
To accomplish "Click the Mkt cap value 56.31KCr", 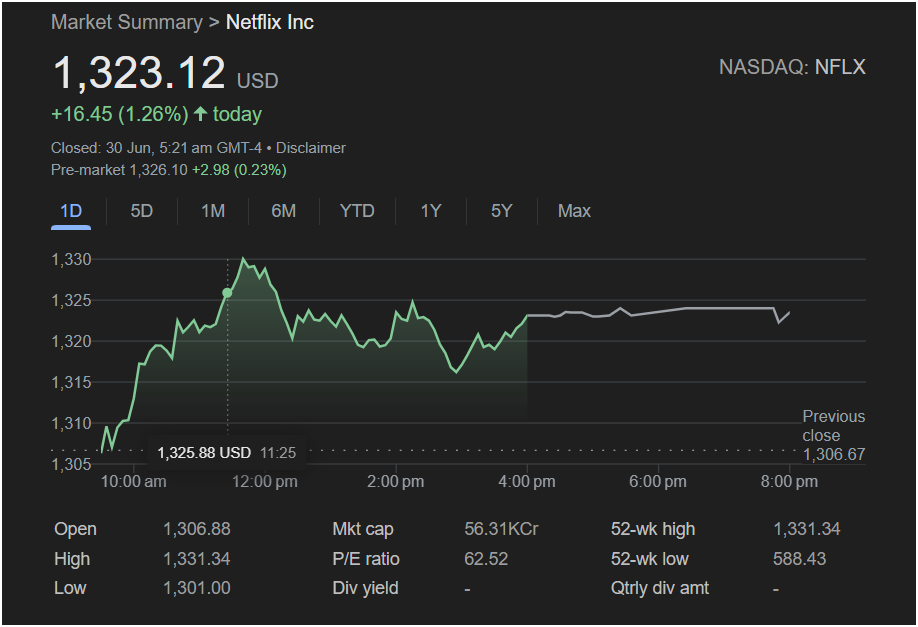I will point(501,529).
